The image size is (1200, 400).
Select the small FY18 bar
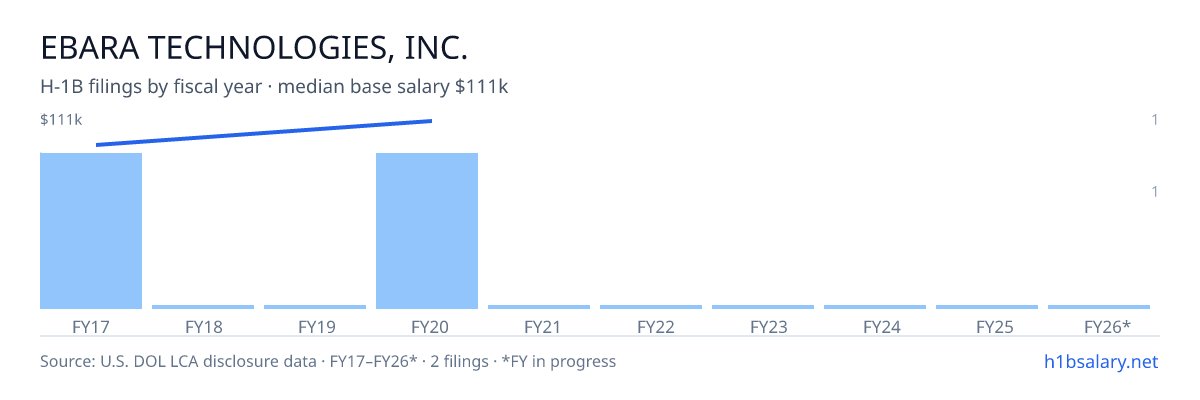(x=203, y=307)
